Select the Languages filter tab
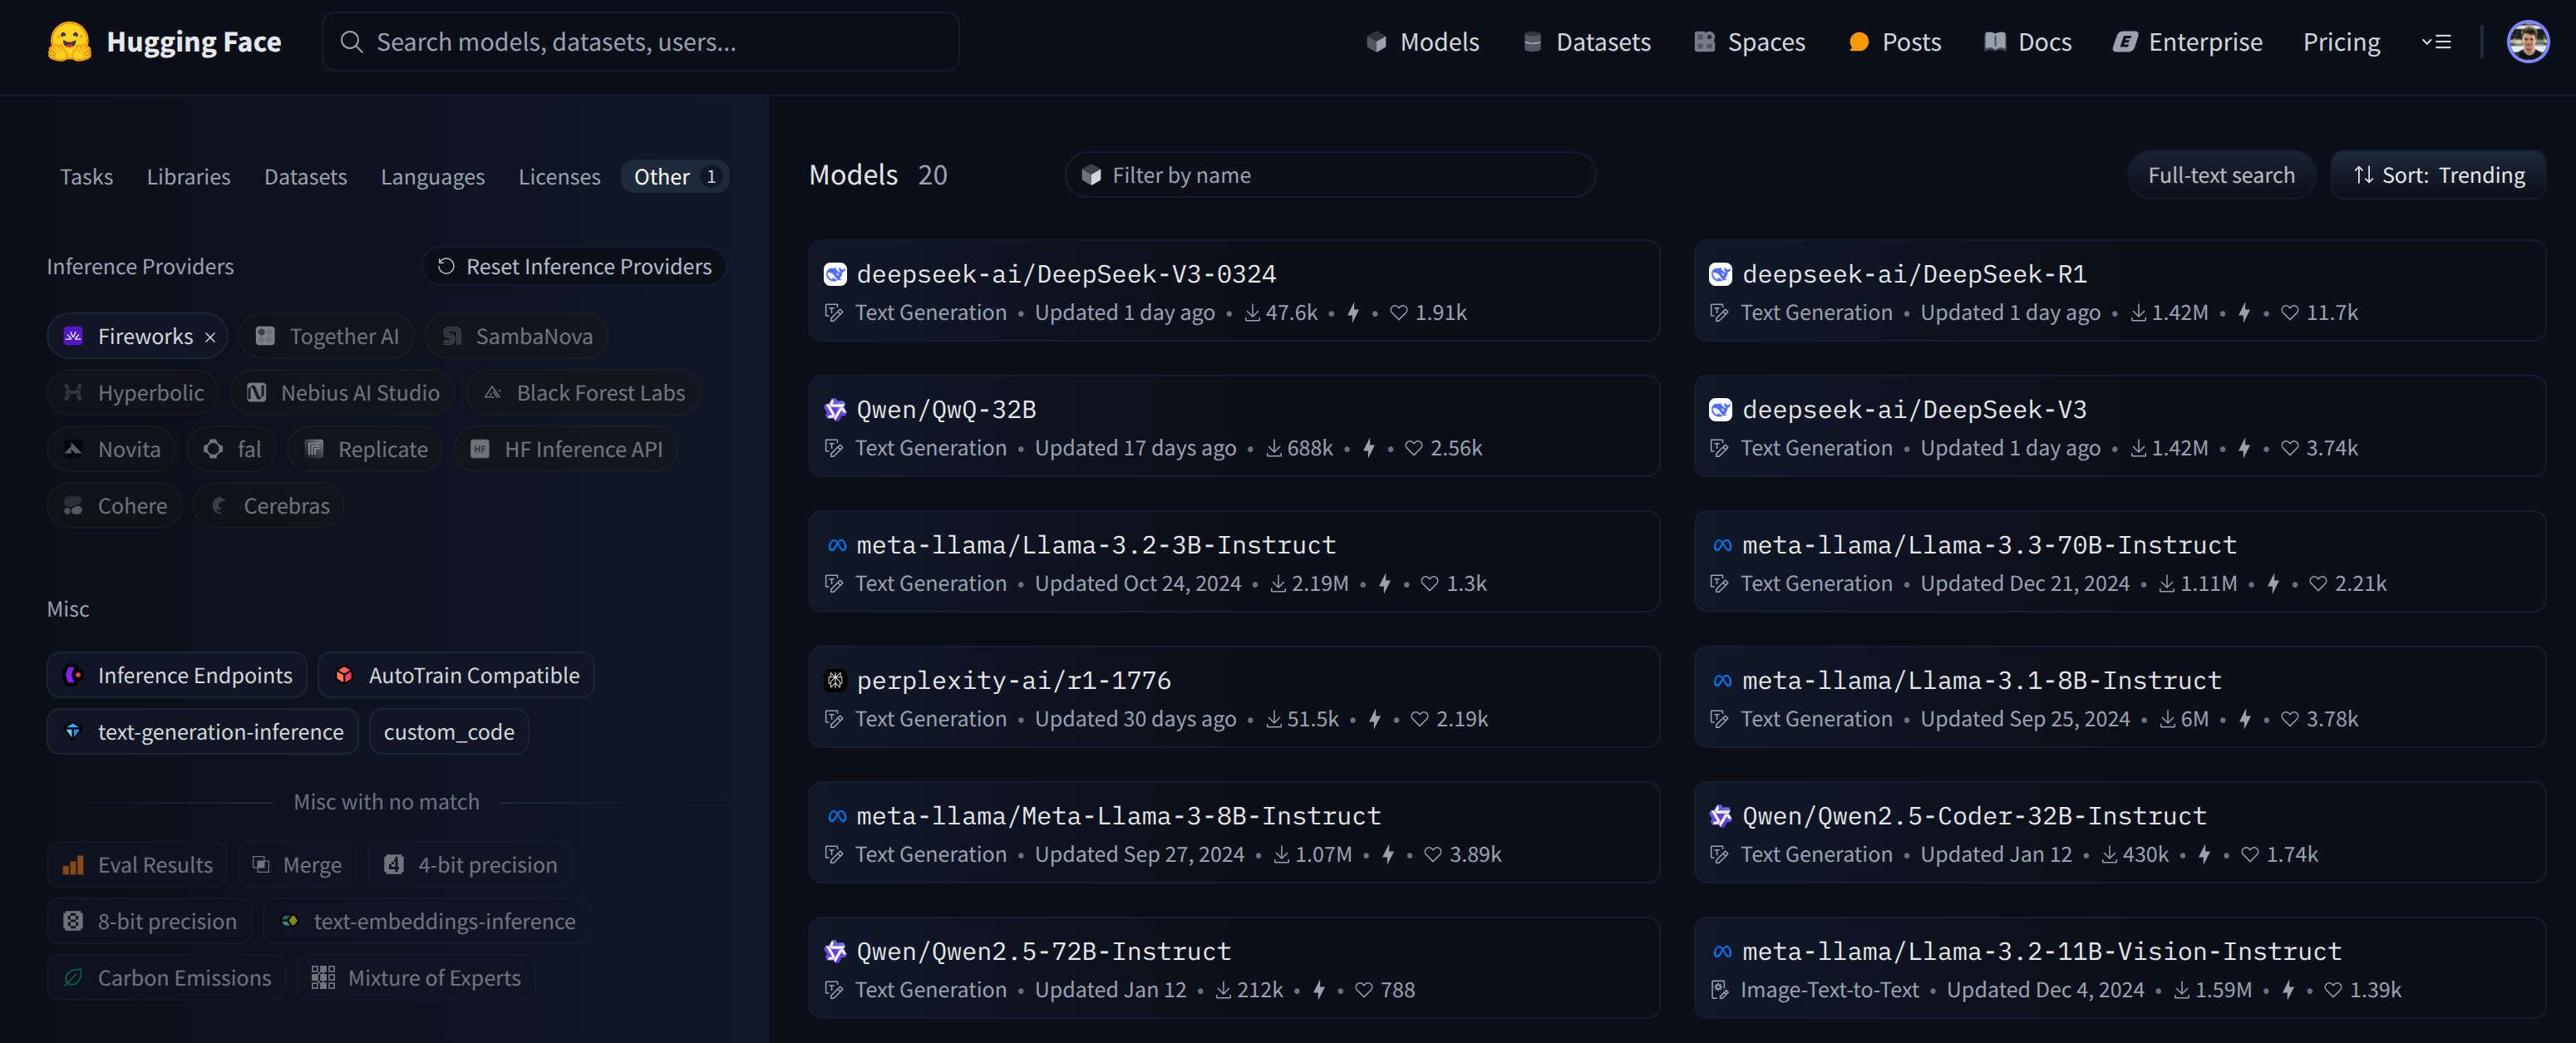 (x=432, y=176)
